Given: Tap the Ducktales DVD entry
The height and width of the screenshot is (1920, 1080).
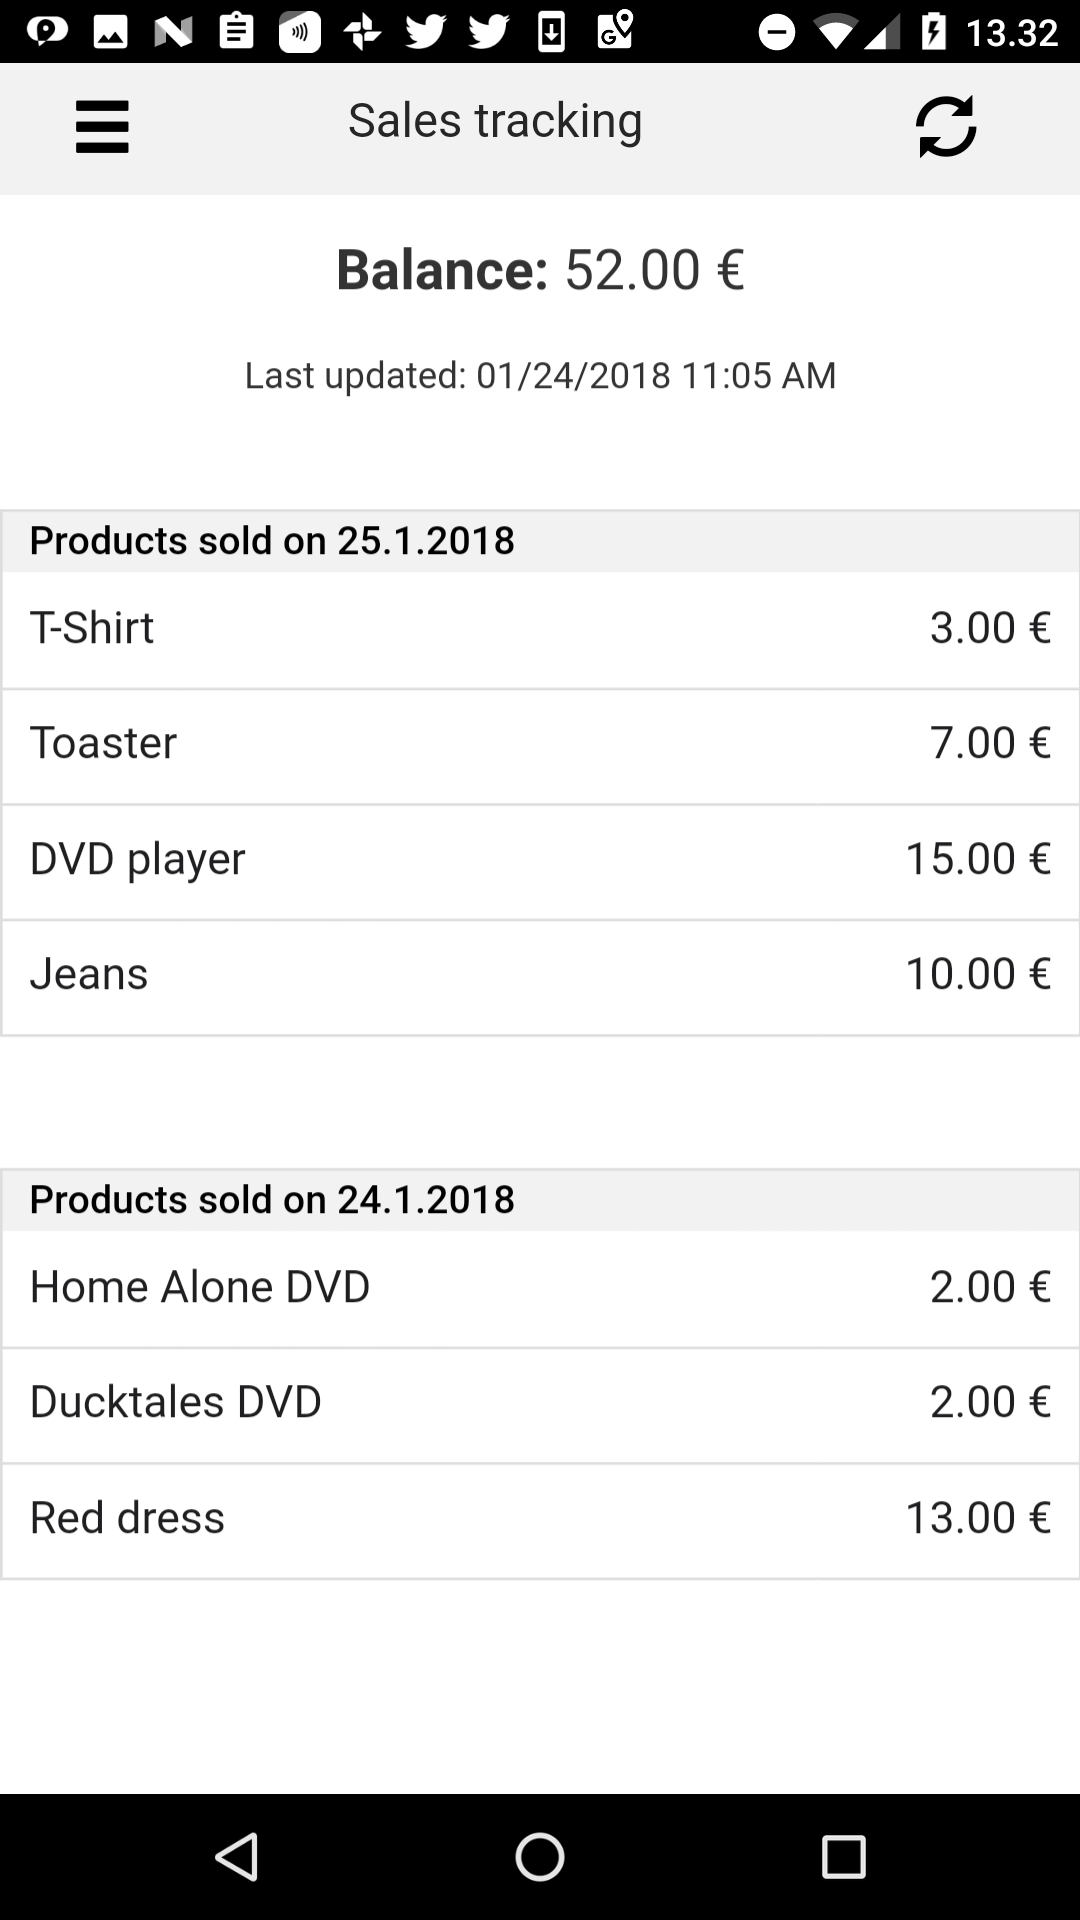Looking at the screenshot, I should point(540,1404).
